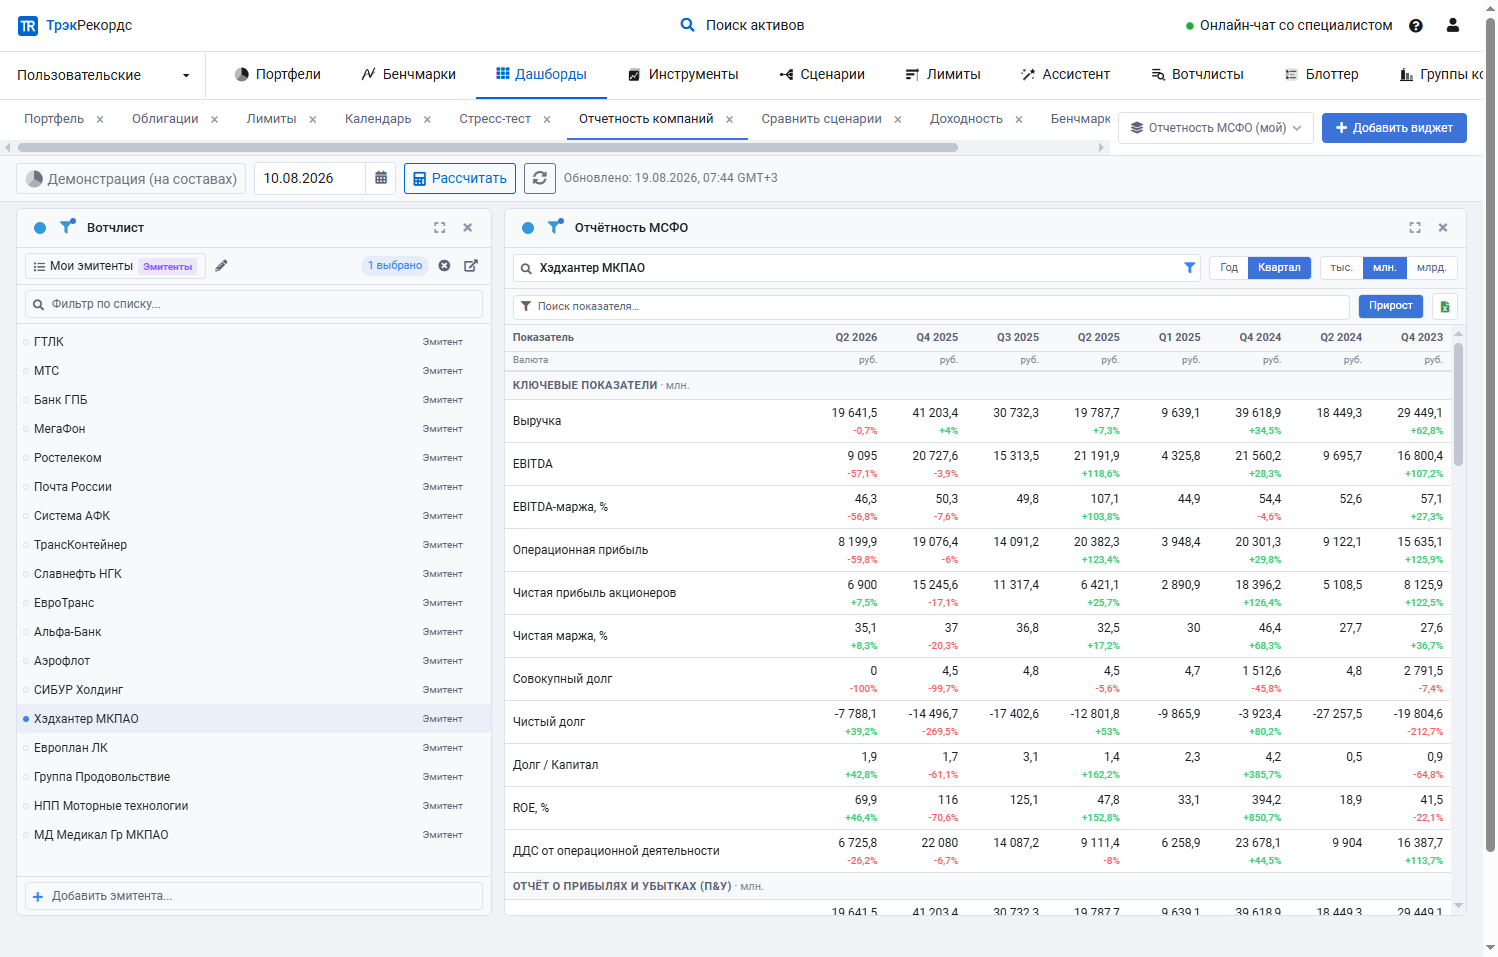Click the refresh arrows icon

pos(540,178)
